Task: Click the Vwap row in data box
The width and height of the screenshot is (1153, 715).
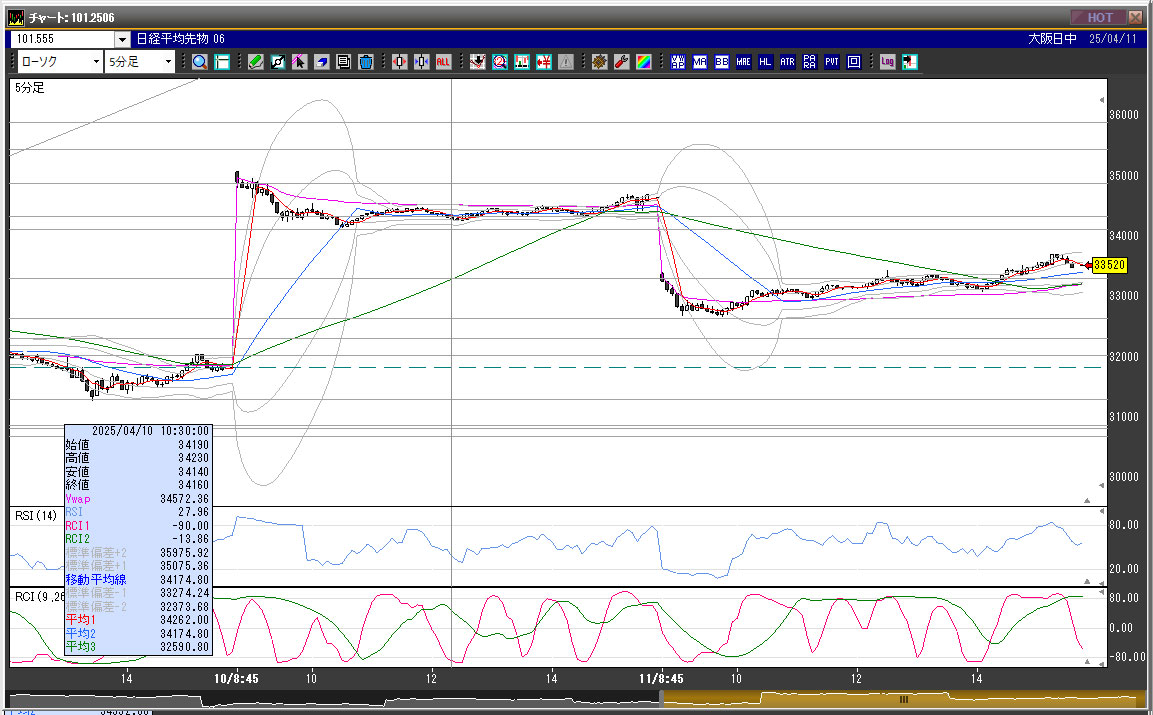Action: point(138,499)
